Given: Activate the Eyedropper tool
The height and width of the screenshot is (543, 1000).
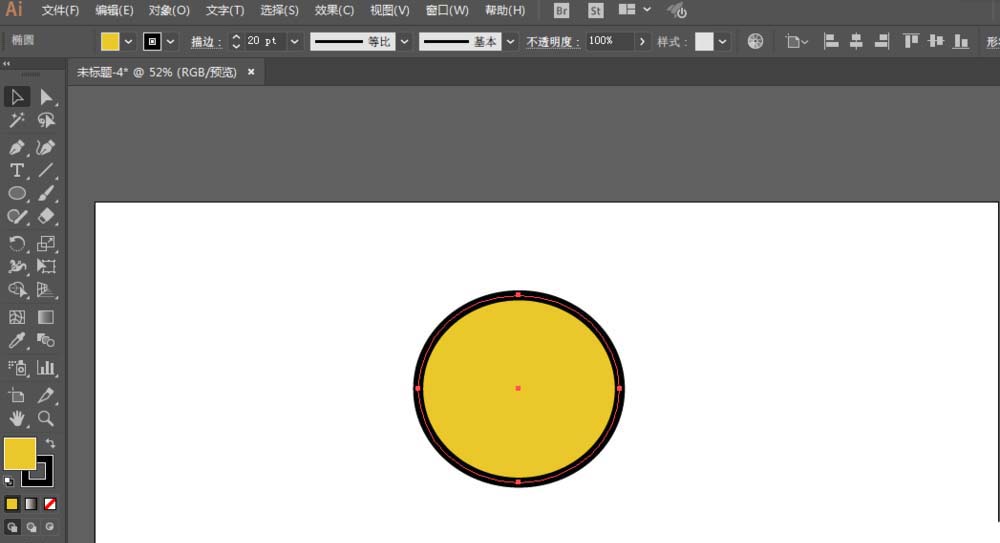Looking at the screenshot, I should pyautogui.click(x=17, y=342).
